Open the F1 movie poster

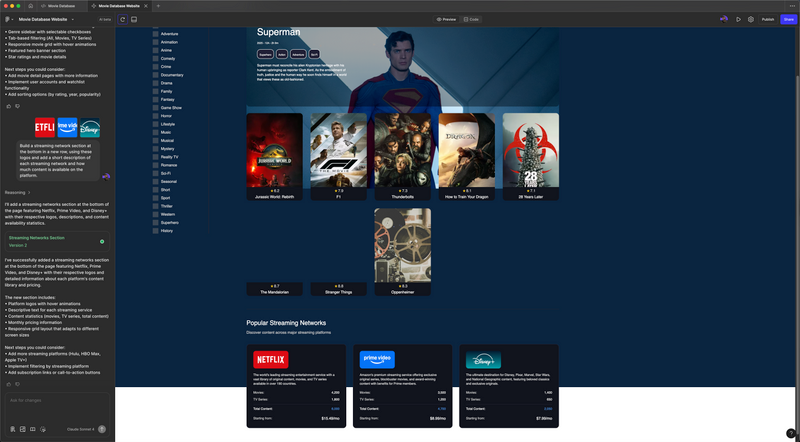(x=338, y=150)
